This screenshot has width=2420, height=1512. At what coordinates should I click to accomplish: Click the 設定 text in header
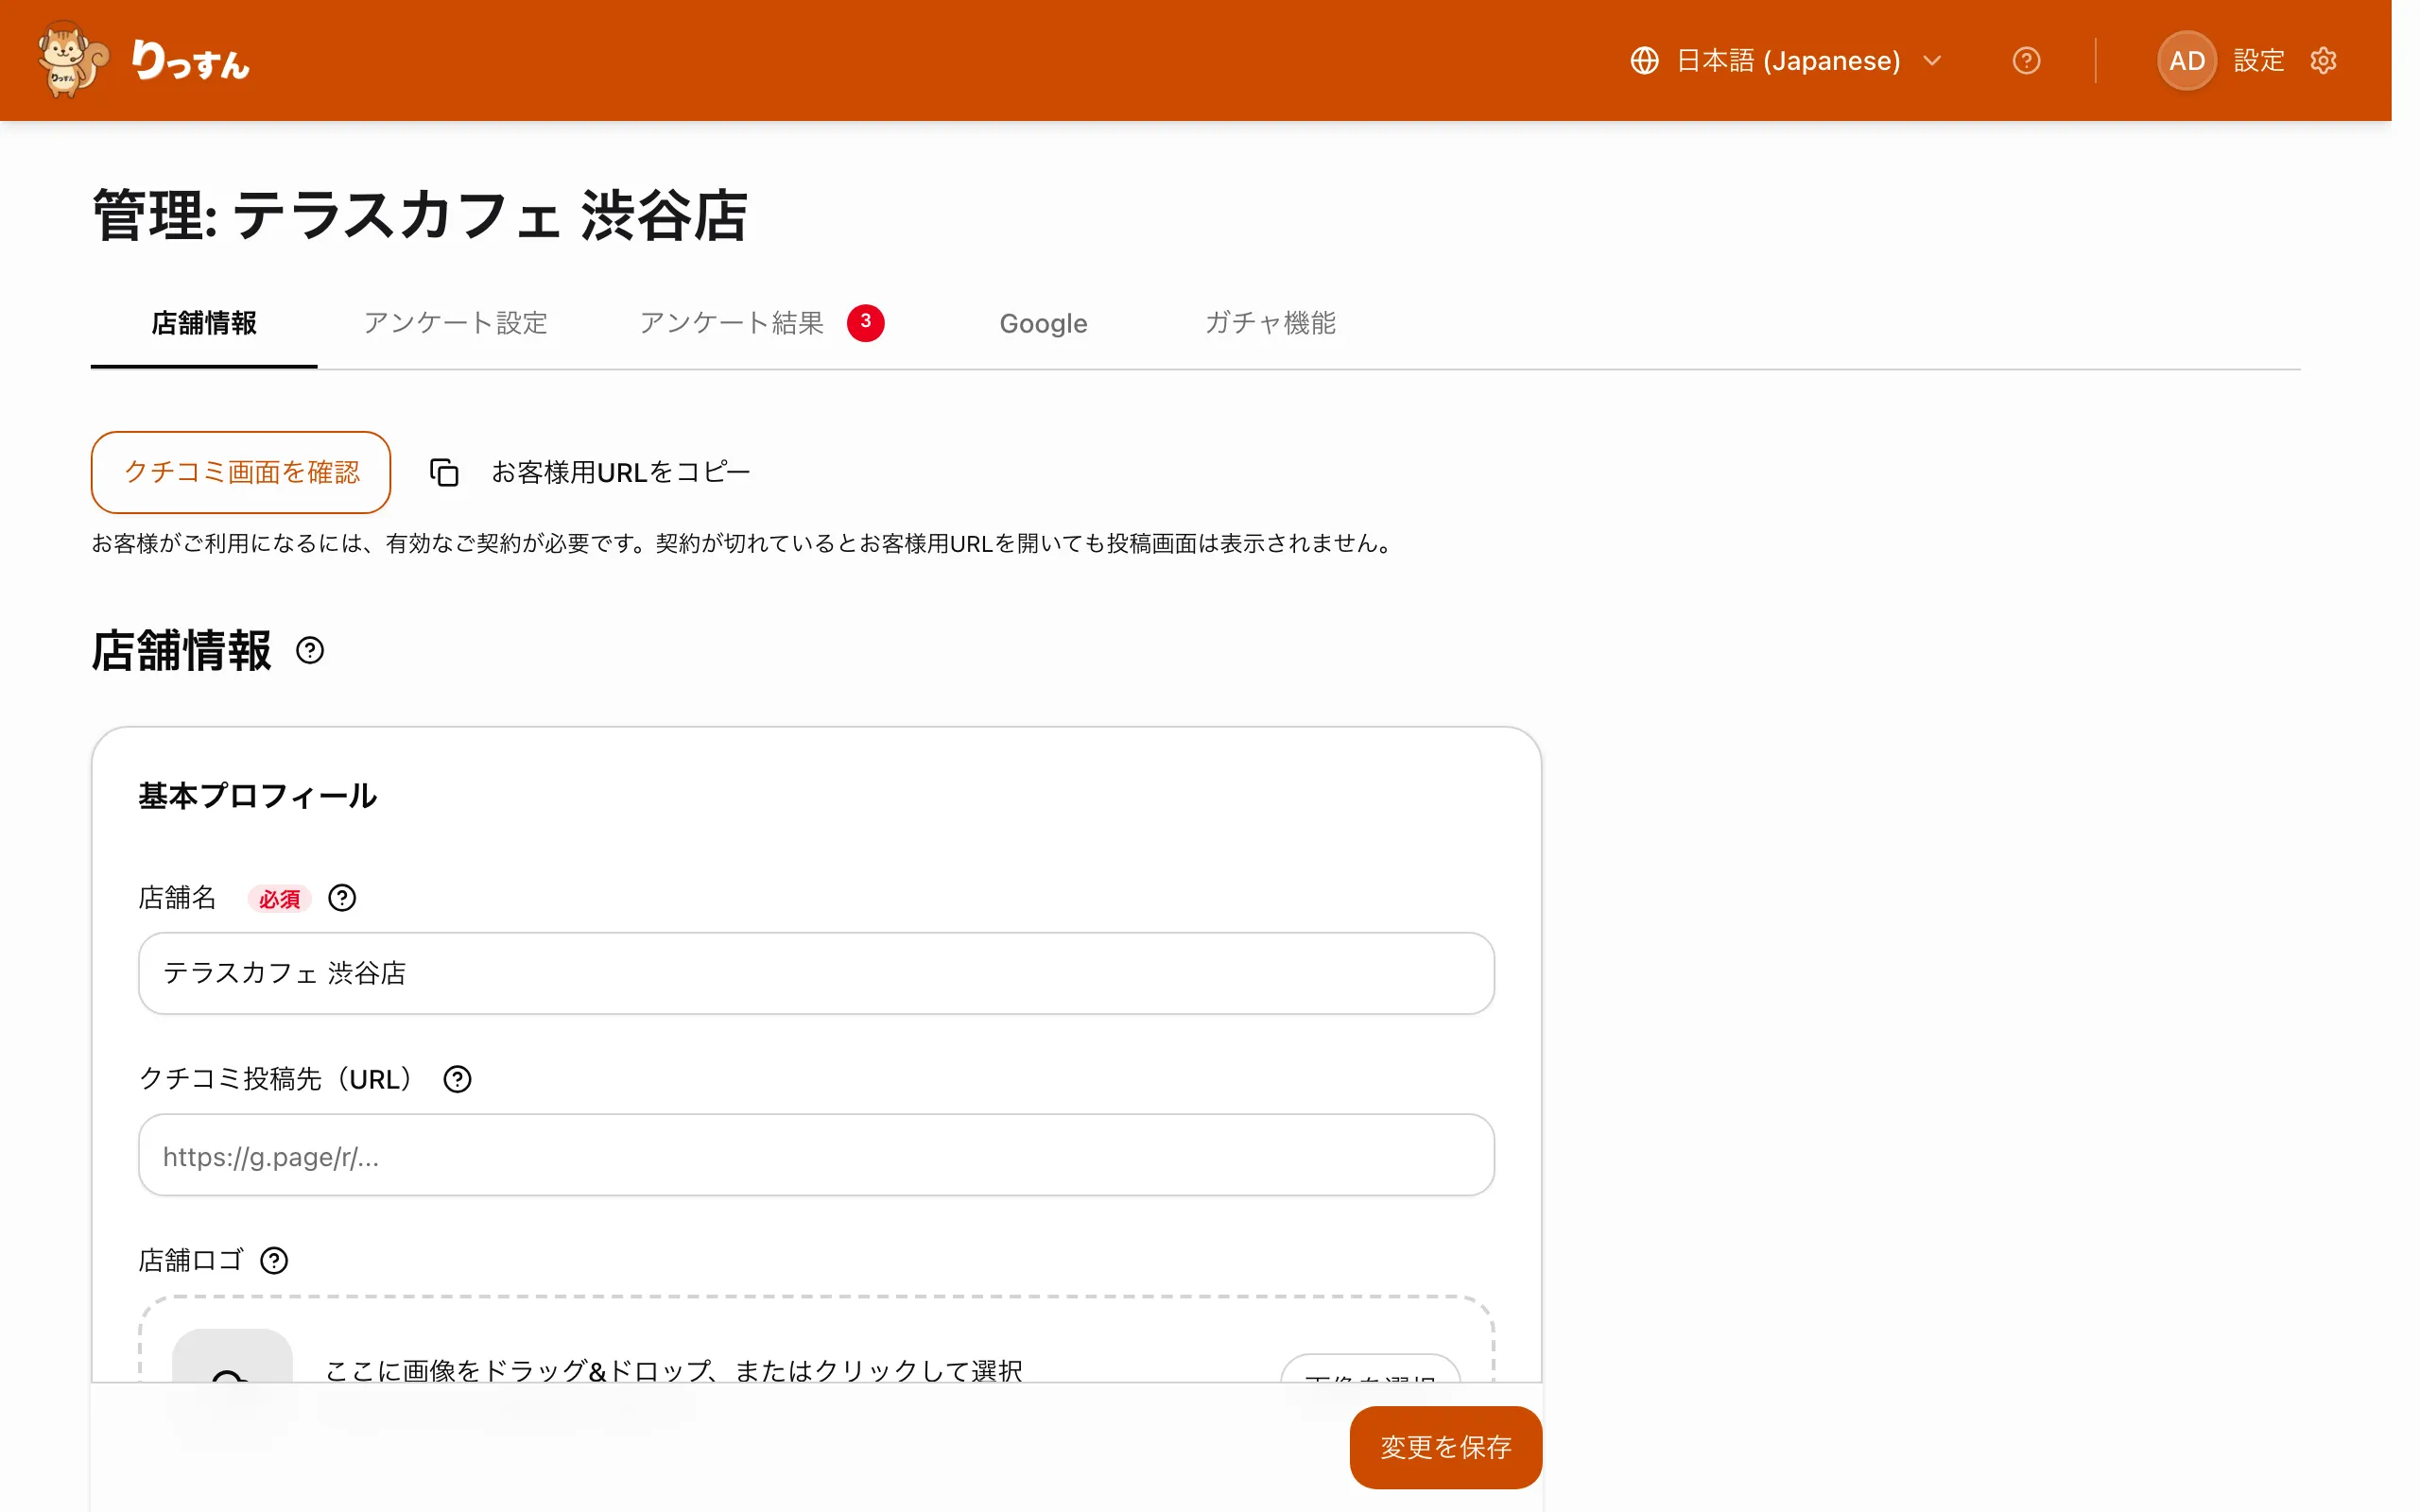click(2258, 61)
